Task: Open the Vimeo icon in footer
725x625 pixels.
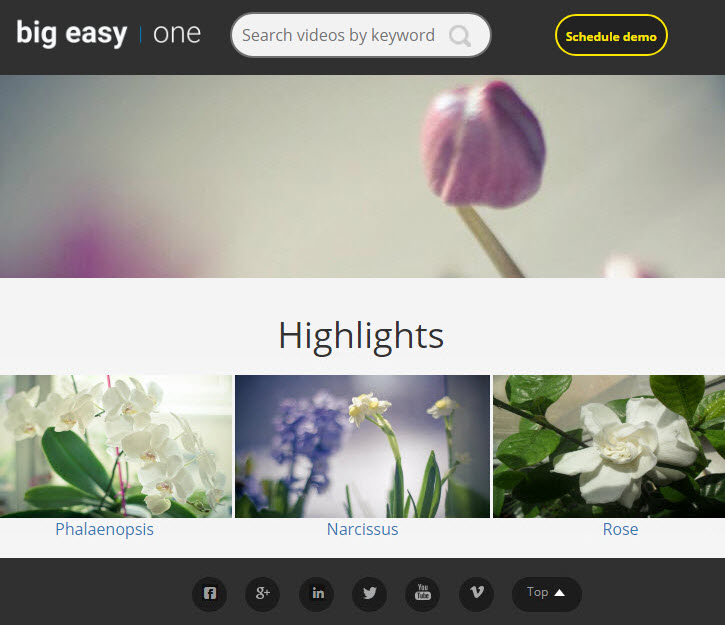Action: click(476, 594)
